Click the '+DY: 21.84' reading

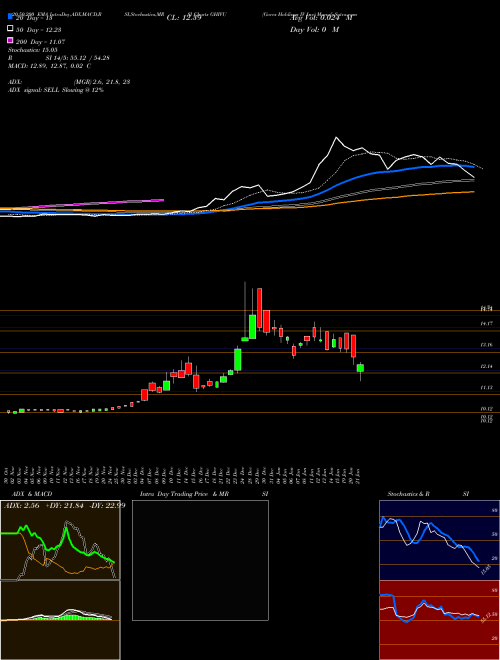tap(64, 506)
